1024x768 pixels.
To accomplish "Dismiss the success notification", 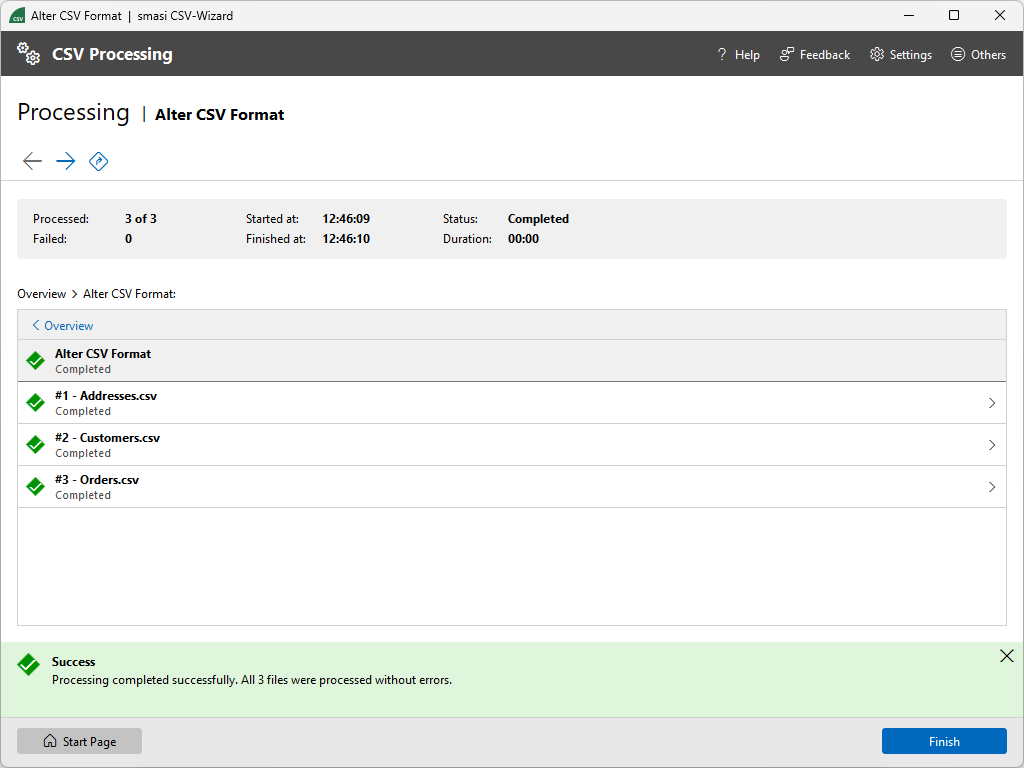I will (1007, 656).
